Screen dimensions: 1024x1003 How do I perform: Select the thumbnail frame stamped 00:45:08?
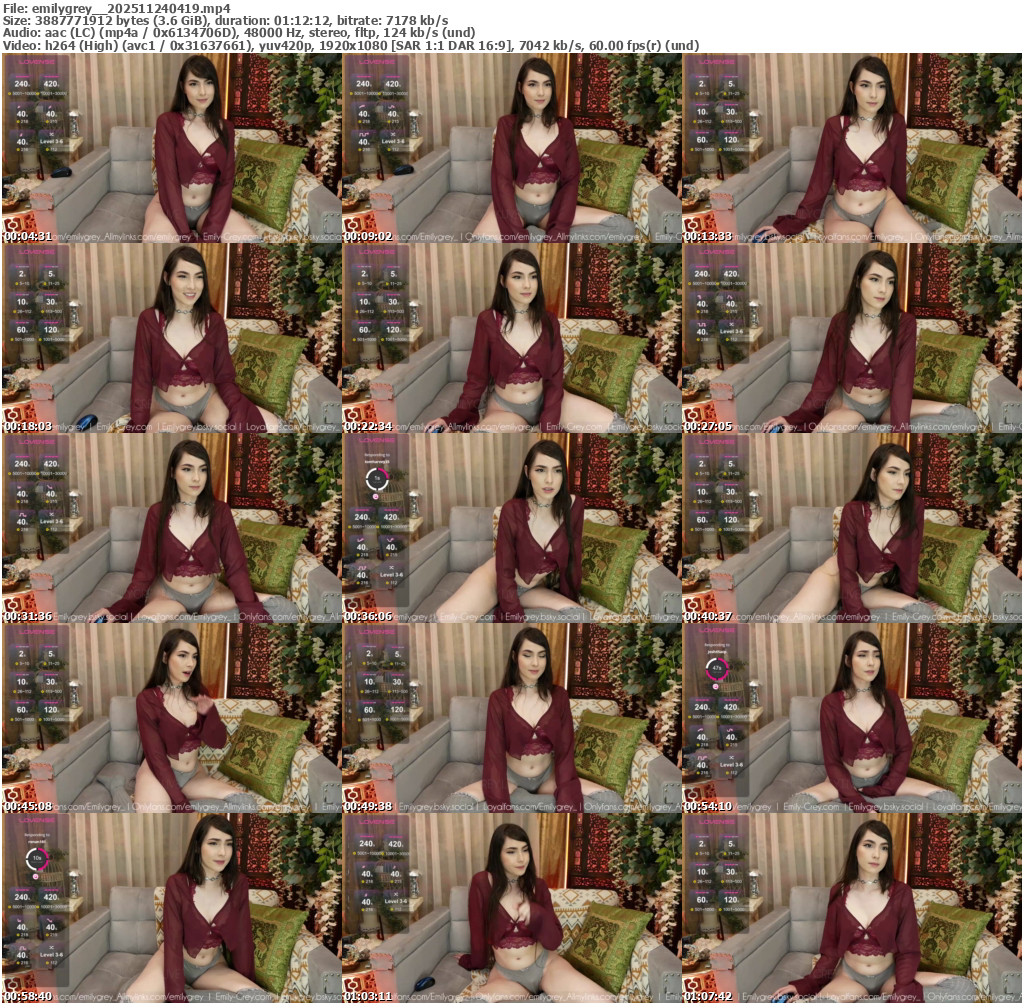click(172, 718)
